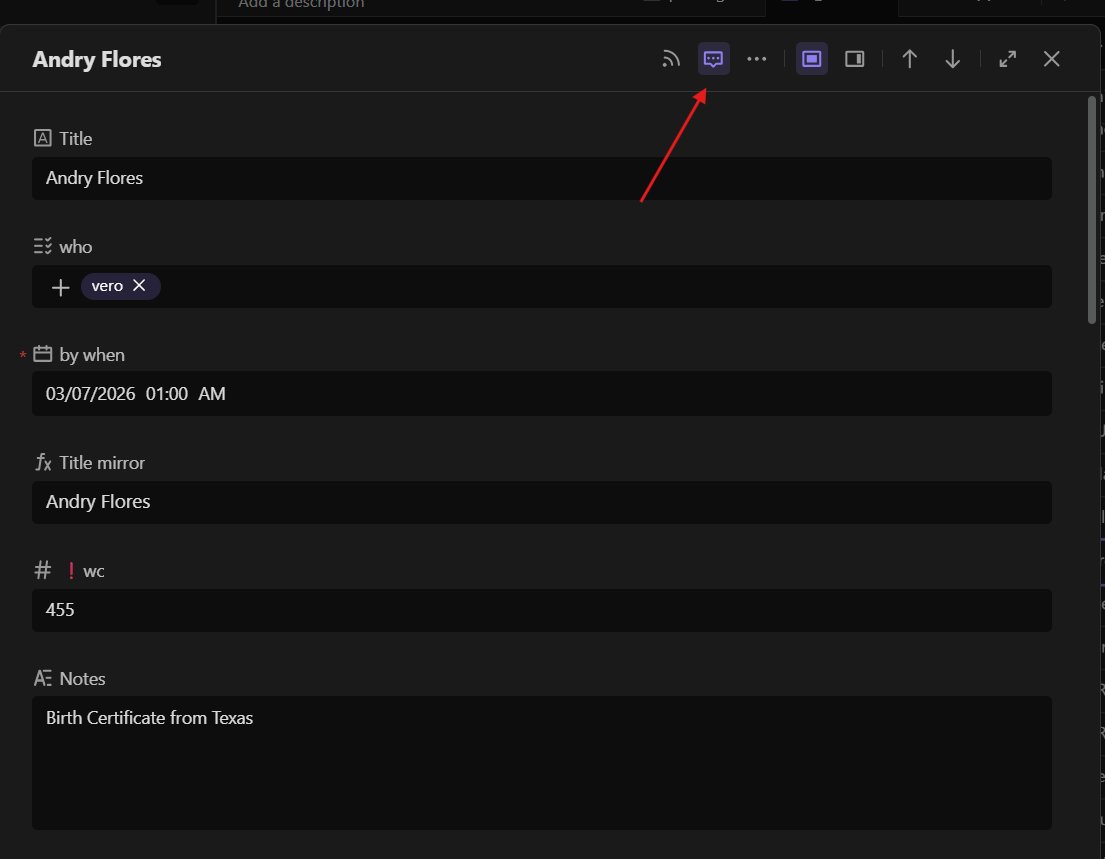Image resolution: width=1105 pixels, height=859 pixels.
Task: Edit the date 03/07/2026
Action: tap(90, 394)
